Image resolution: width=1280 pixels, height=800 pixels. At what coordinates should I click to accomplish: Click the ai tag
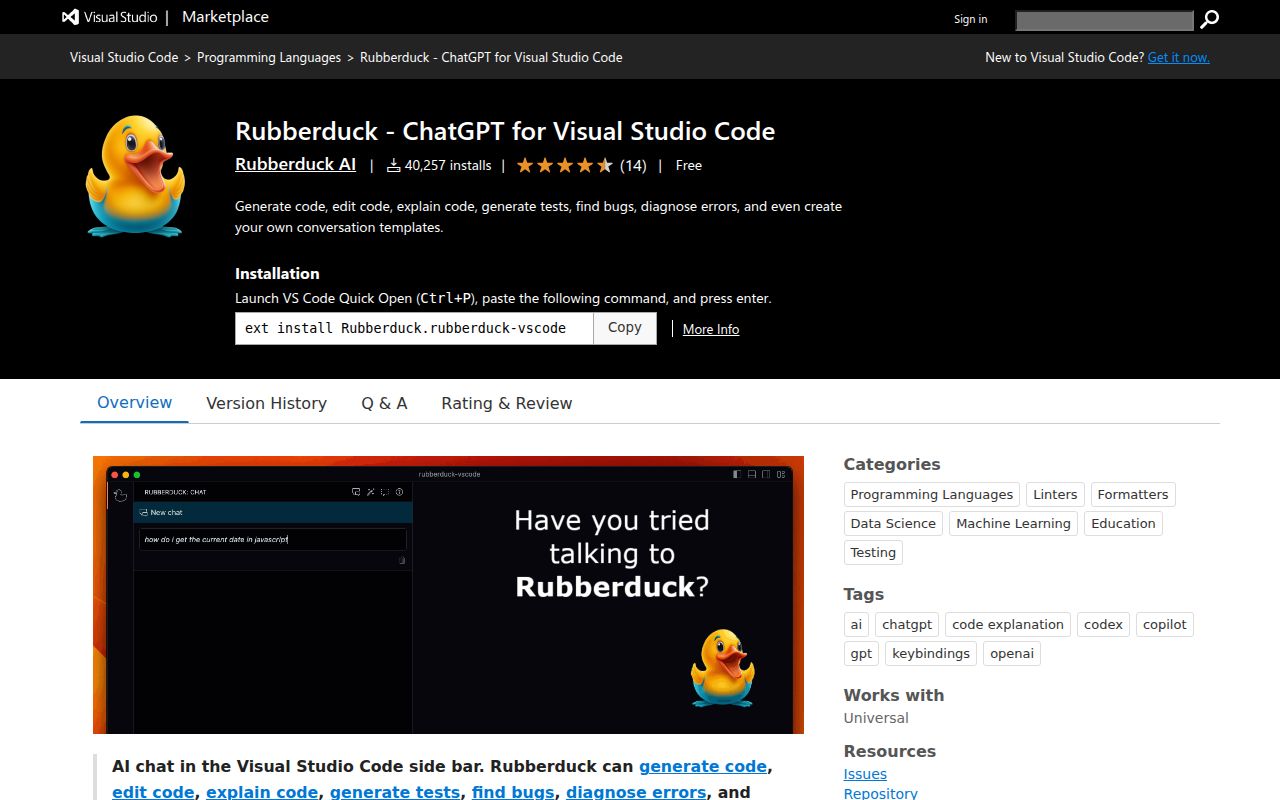(x=856, y=624)
